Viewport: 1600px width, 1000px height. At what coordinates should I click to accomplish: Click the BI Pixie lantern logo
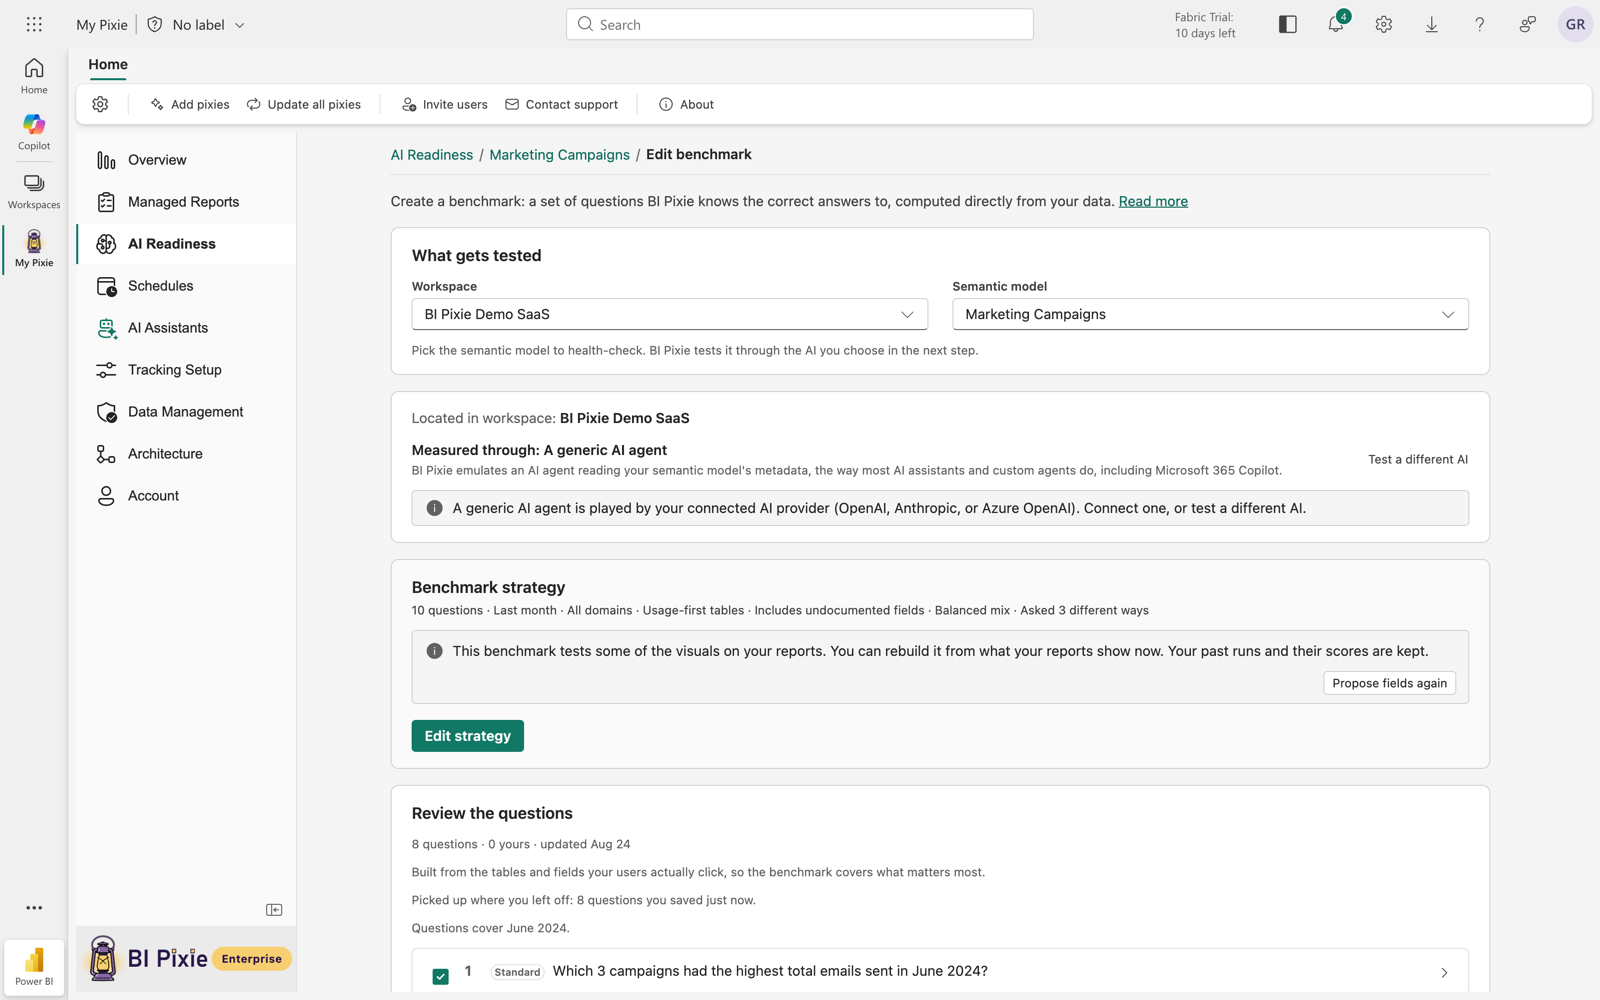pyautogui.click(x=102, y=958)
